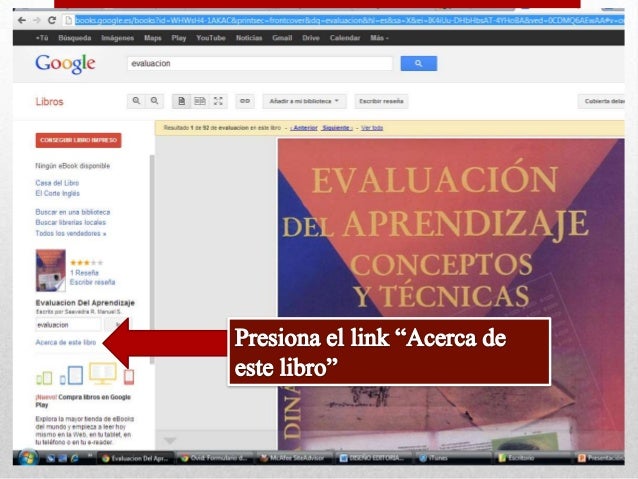The image size is (638, 479).
Task: Click the Google logo
Action: click(66, 64)
